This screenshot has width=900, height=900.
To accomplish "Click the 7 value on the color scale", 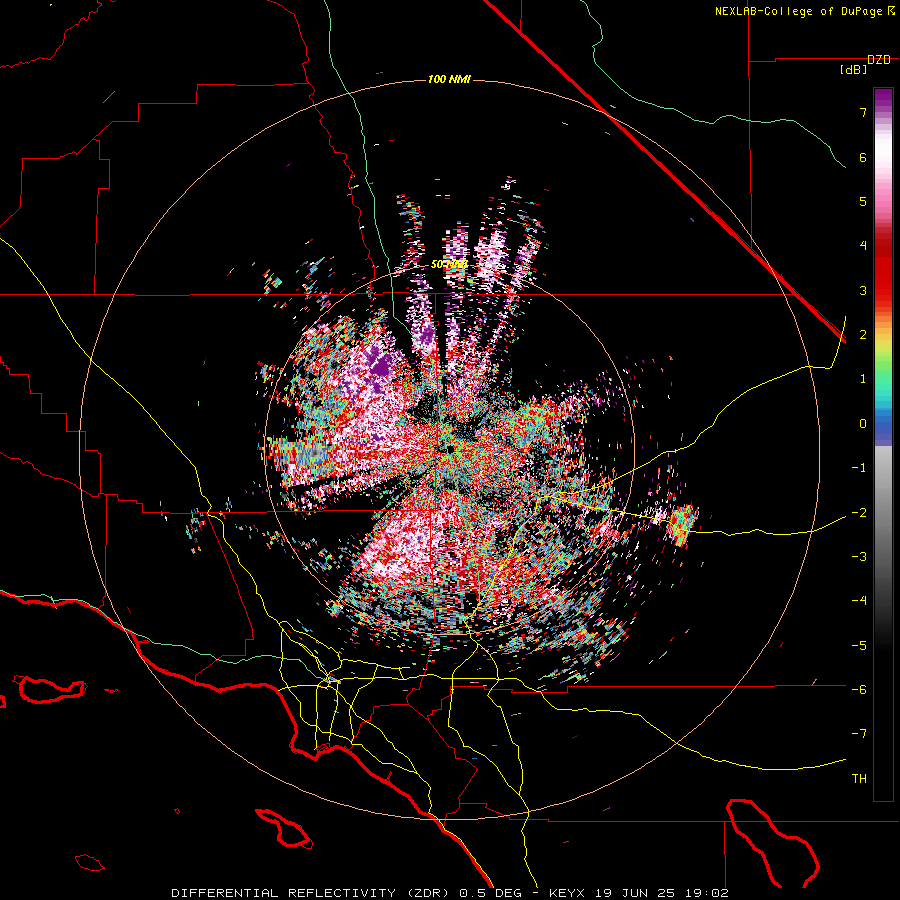I will point(863,112).
